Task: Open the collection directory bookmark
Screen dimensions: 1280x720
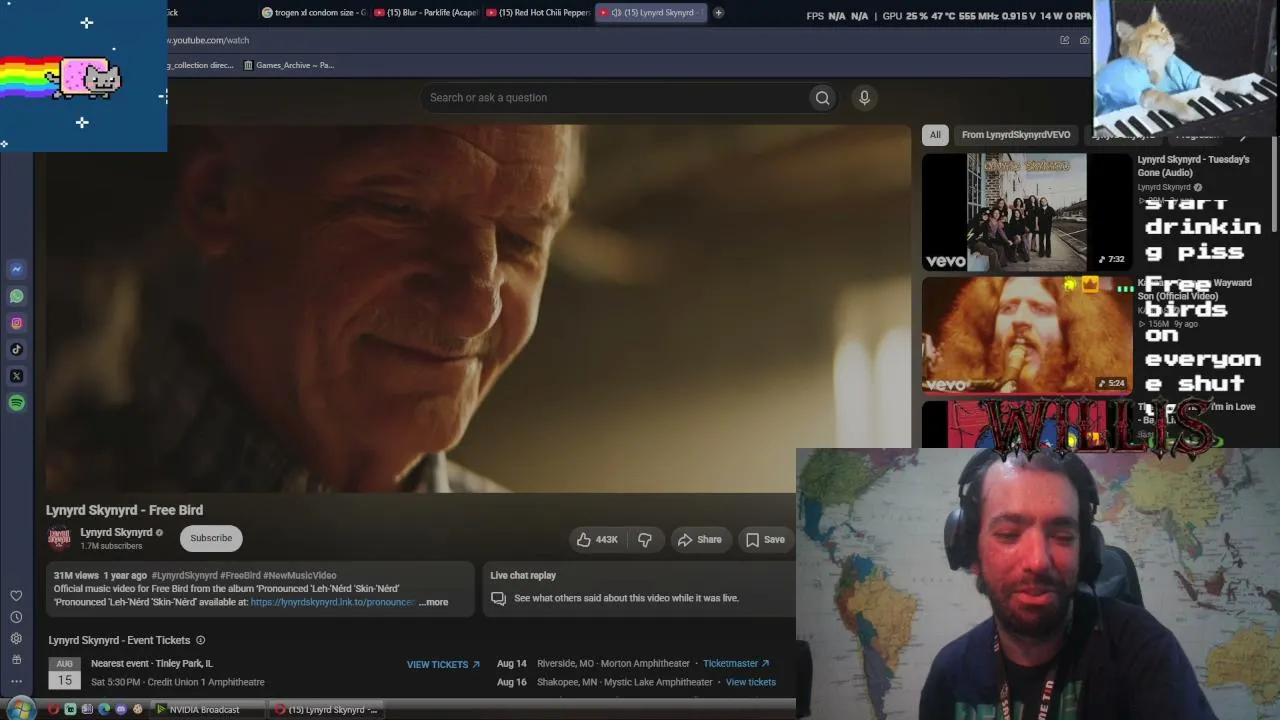Action: click(x=201, y=65)
